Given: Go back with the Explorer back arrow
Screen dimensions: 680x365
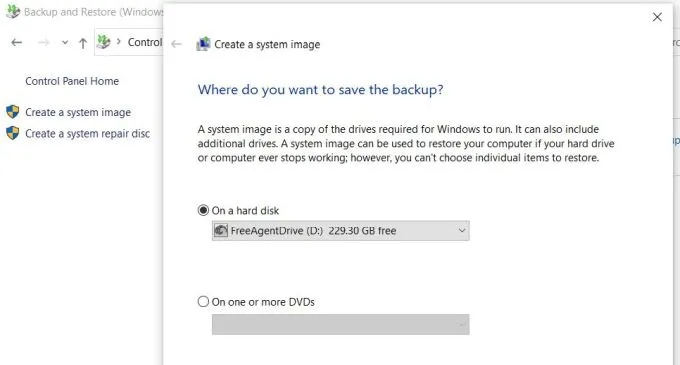Looking at the screenshot, I should [16, 42].
